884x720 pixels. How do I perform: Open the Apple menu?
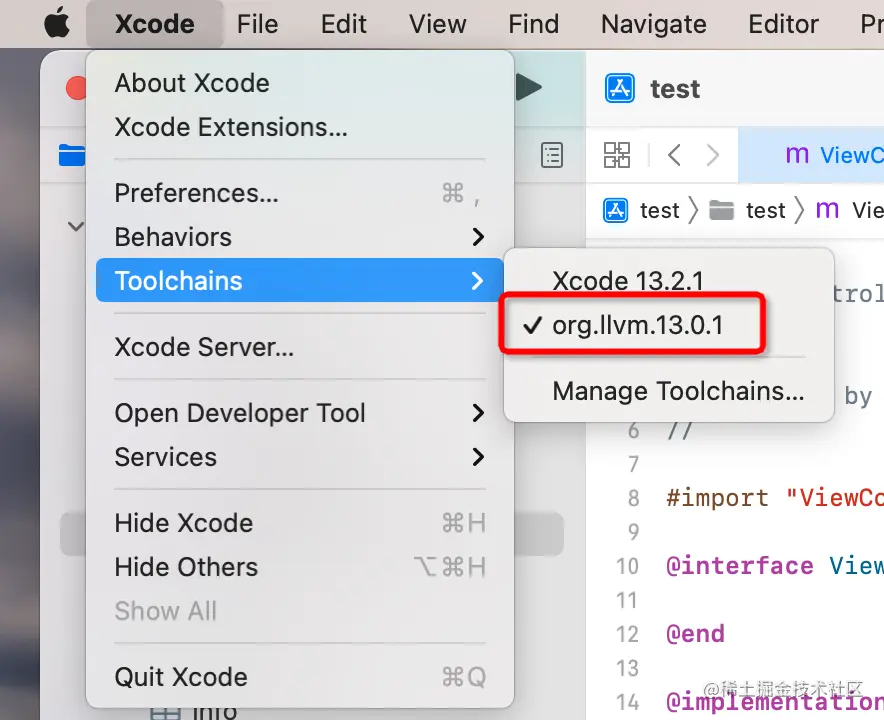(57, 24)
